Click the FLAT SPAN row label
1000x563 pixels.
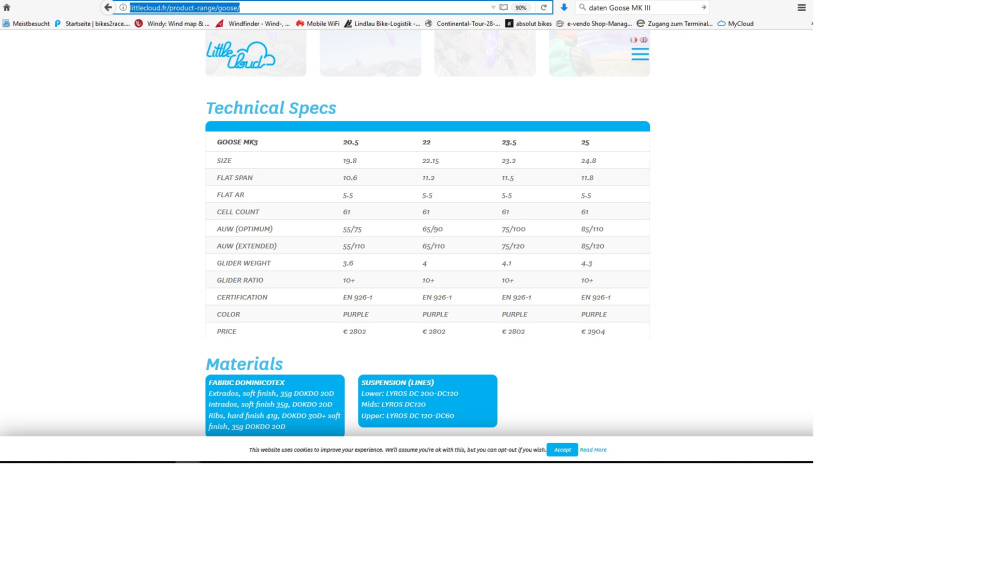tap(235, 178)
